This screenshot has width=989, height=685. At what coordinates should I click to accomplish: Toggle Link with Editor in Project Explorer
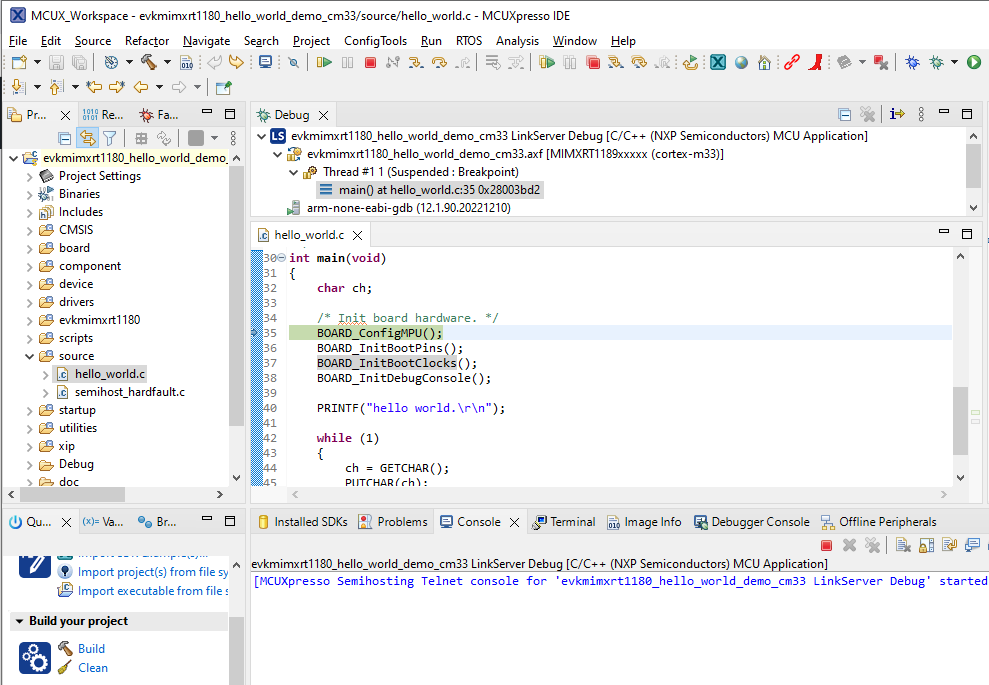(x=87, y=138)
